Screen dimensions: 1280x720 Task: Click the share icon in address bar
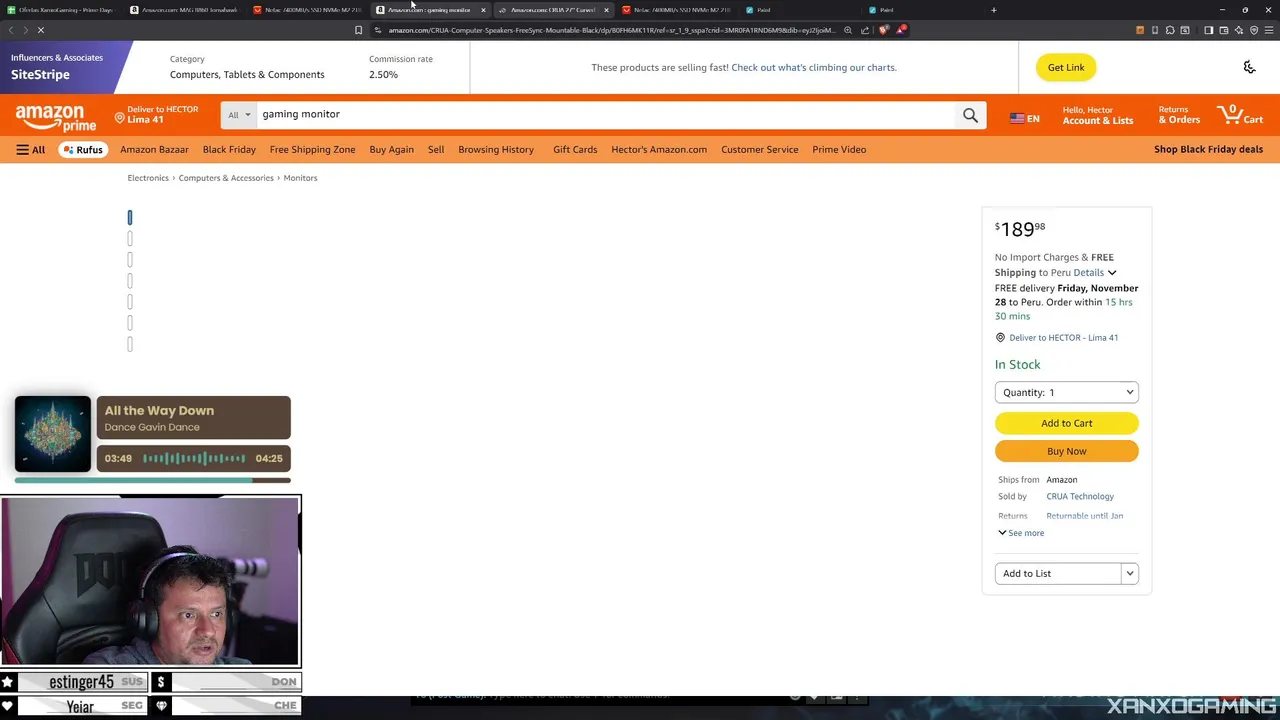click(x=865, y=30)
